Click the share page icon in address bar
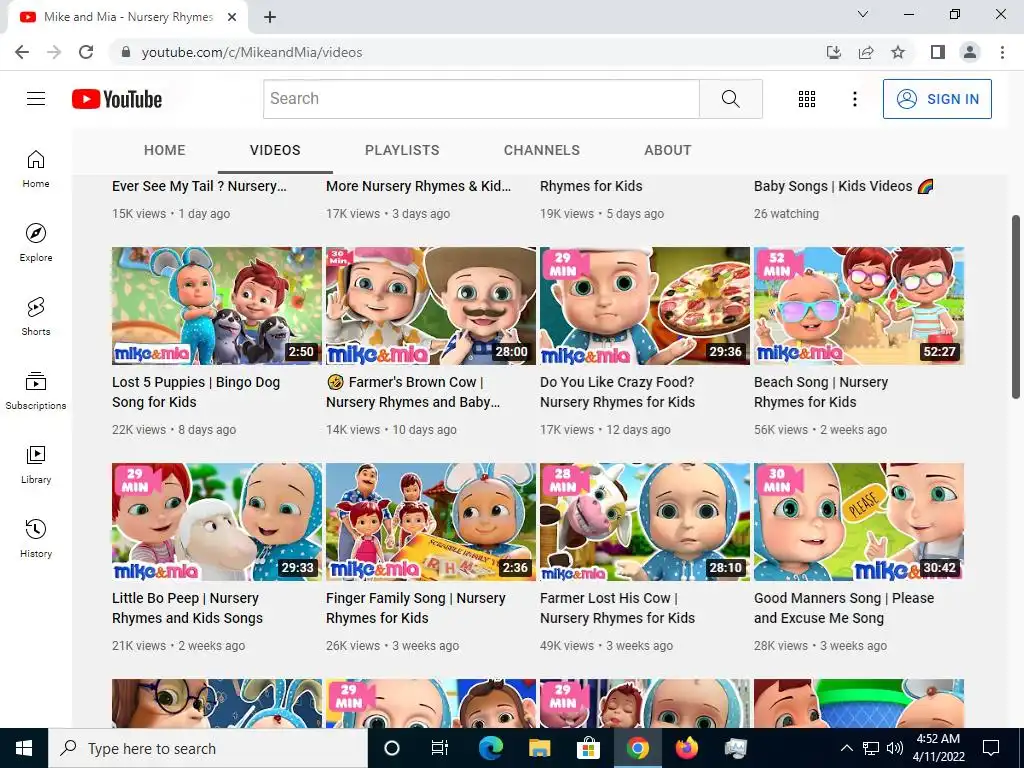Image resolution: width=1024 pixels, height=768 pixels. (866, 52)
